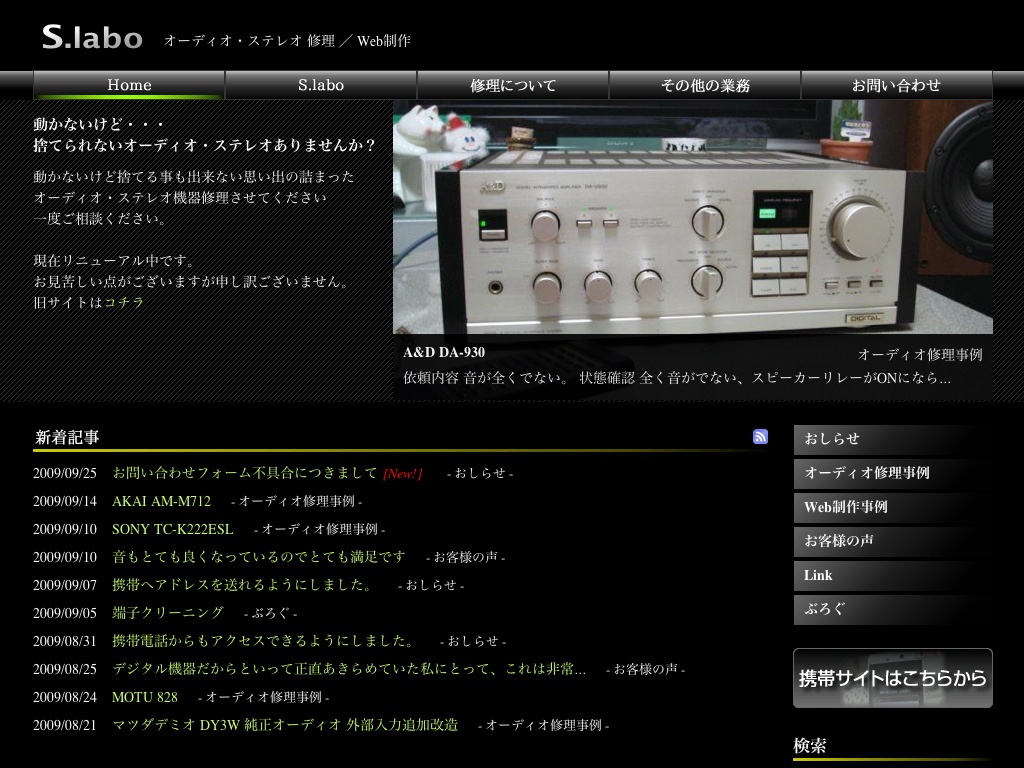
Task: Go to 修理について menu item
Action: click(513, 85)
